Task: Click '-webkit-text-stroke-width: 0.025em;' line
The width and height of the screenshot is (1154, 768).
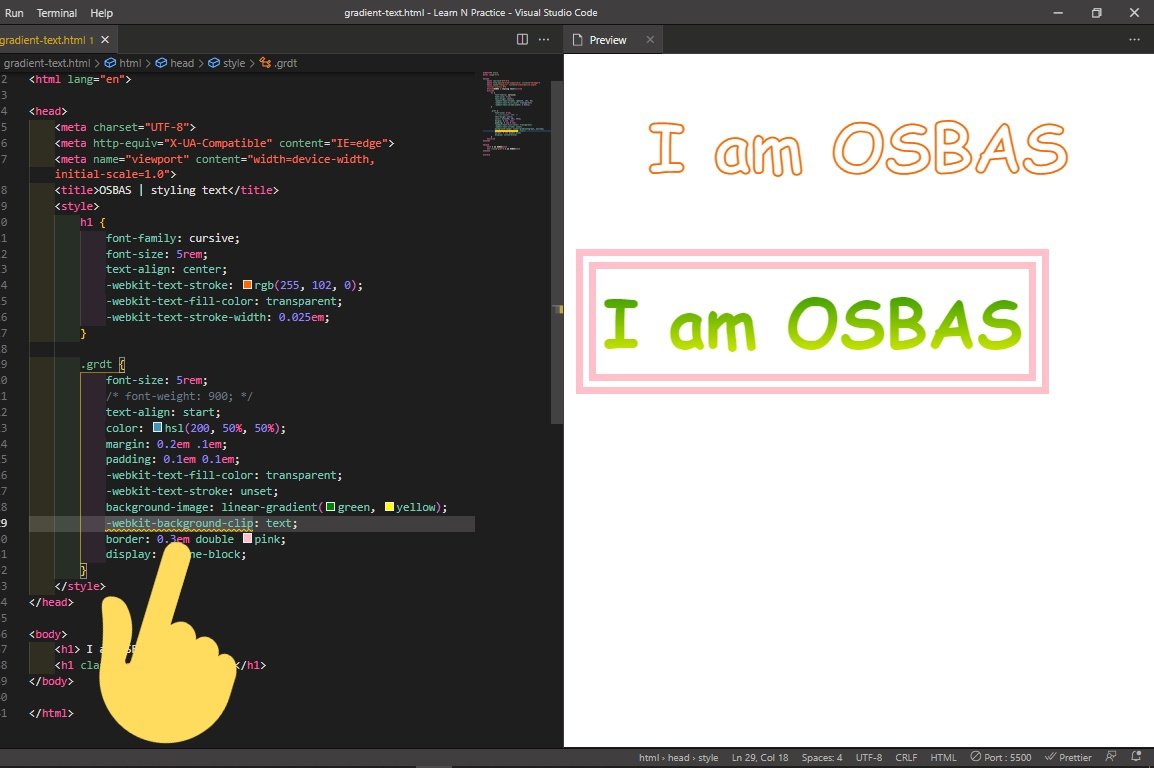Action: [217, 317]
